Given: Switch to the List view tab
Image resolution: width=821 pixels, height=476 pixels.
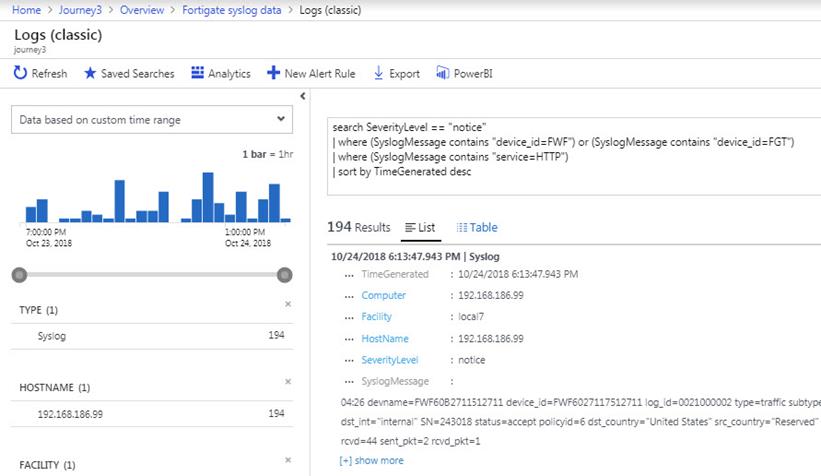Looking at the screenshot, I should tap(421, 227).
